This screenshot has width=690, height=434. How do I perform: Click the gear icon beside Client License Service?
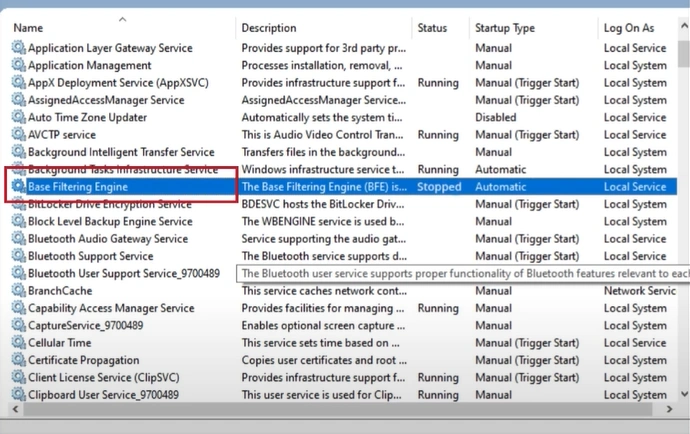pyautogui.click(x=18, y=377)
